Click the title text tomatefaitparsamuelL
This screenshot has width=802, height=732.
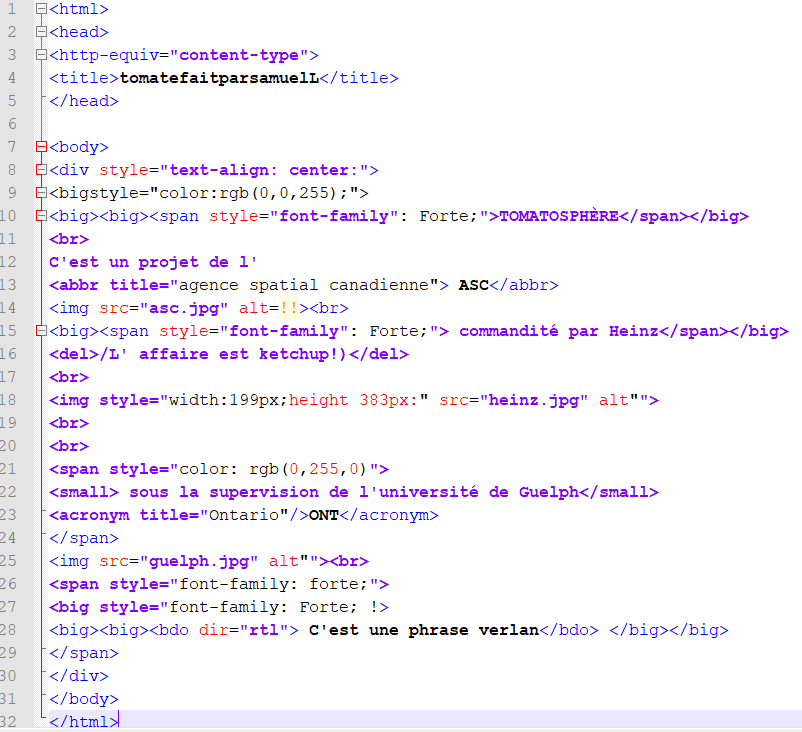(x=219, y=78)
